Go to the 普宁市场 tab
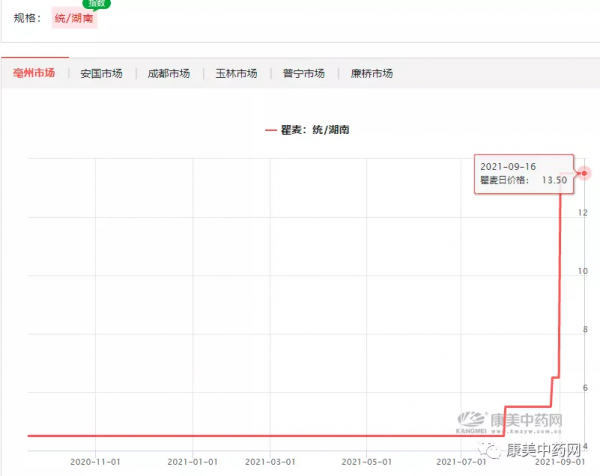 303,73
